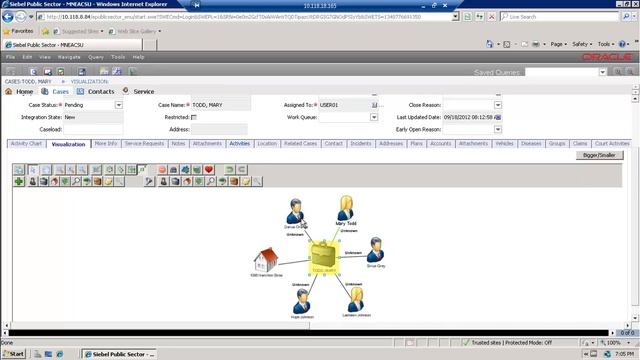
Task: Open the Navigate menu
Action: point(69,57)
